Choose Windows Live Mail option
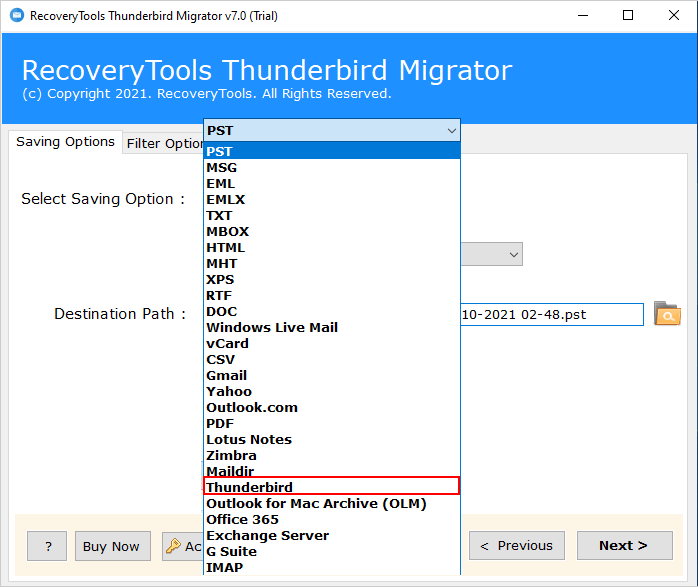 click(x=332, y=328)
